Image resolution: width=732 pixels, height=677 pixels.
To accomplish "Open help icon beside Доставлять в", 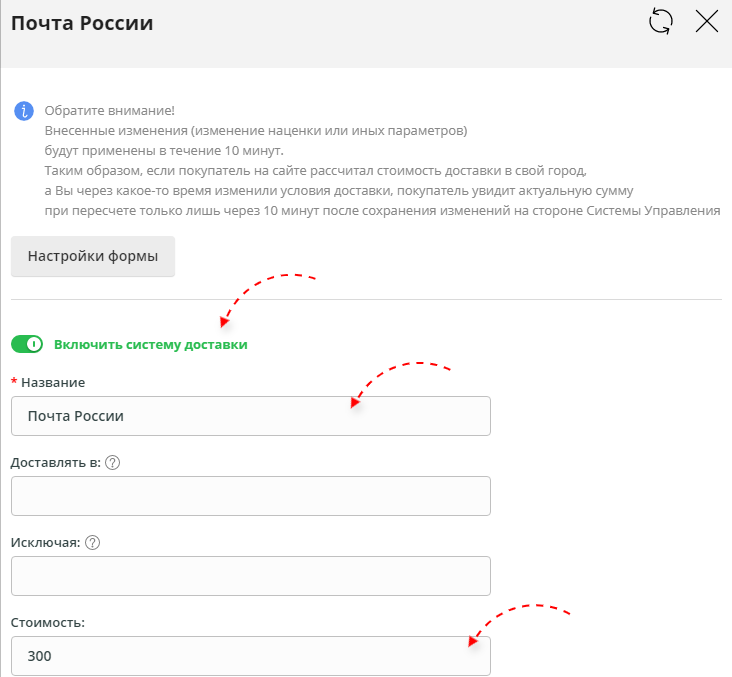I will pos(113,462).
